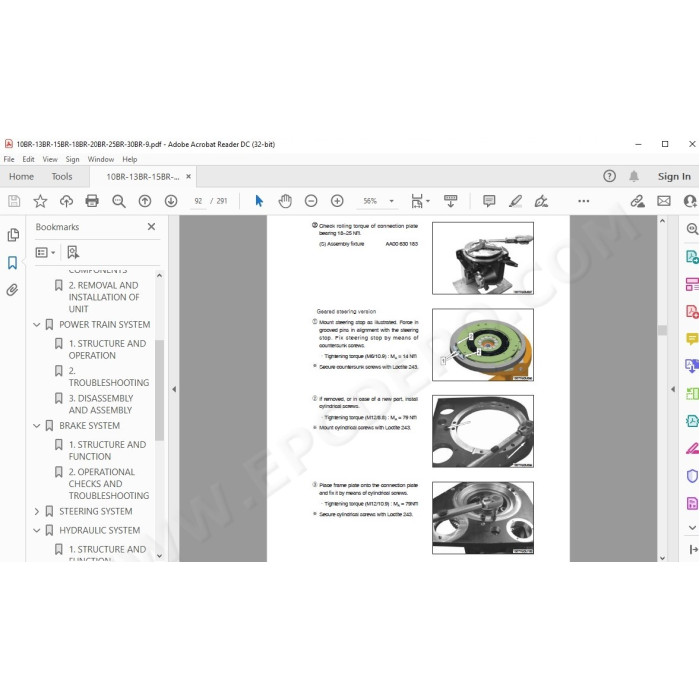Open the Attachments paperclip panel
This screenshot has height=700, width=700.
[x=12, y=290]
